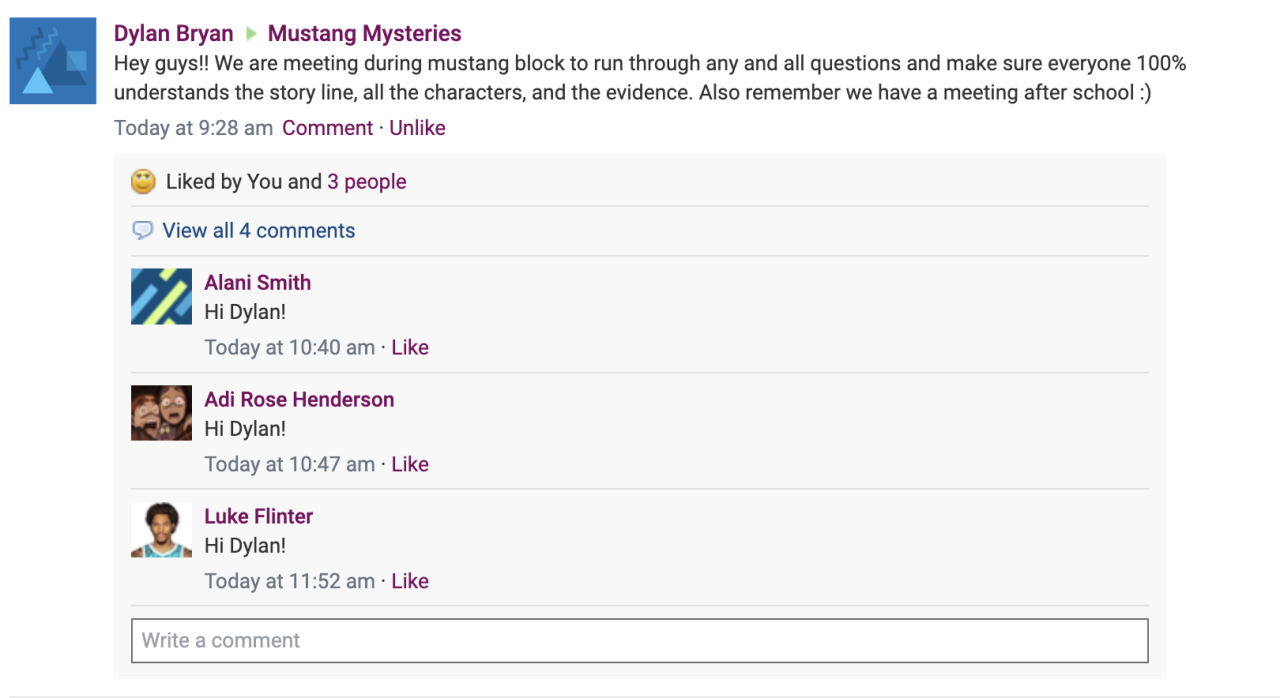The height and width of the screenshot is (698, 1280).
Task: Click the green arrow beside Dylan Bryan
Action: 251,34
